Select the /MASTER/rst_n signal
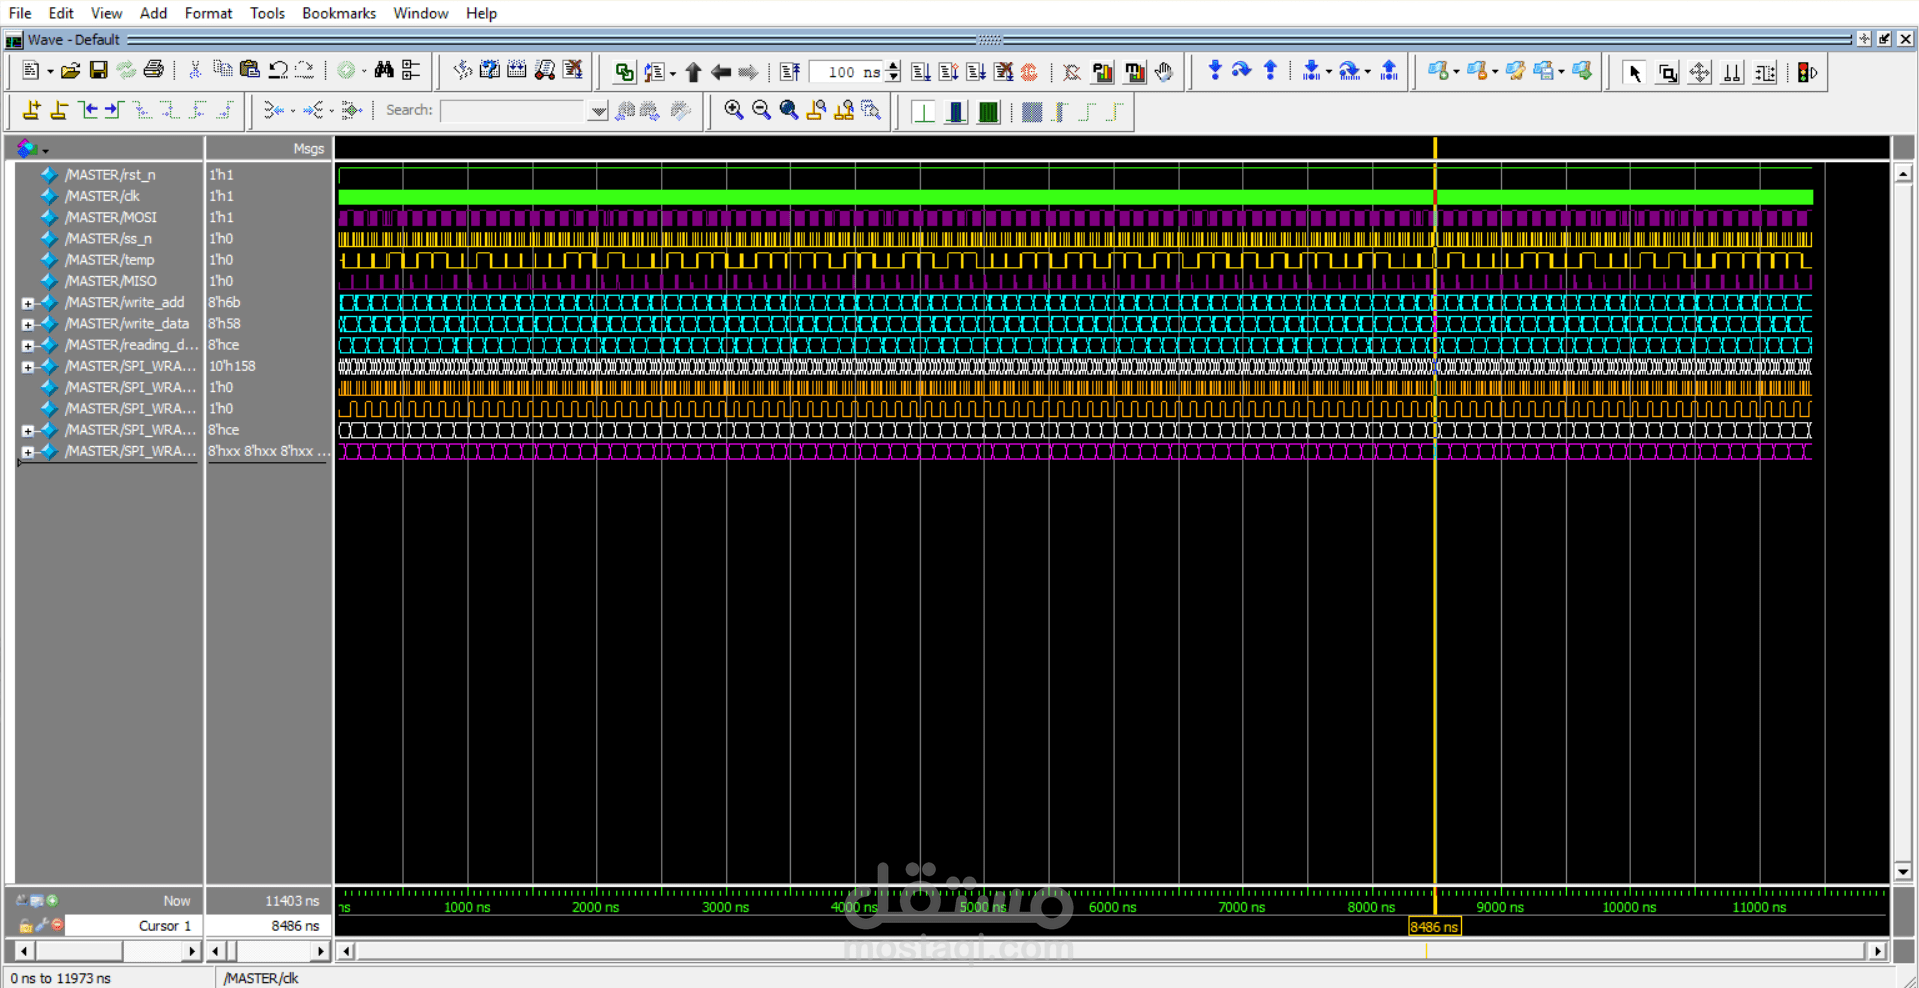The height and width of the screenshot is (988, 1919). click(x=110, y=175)
